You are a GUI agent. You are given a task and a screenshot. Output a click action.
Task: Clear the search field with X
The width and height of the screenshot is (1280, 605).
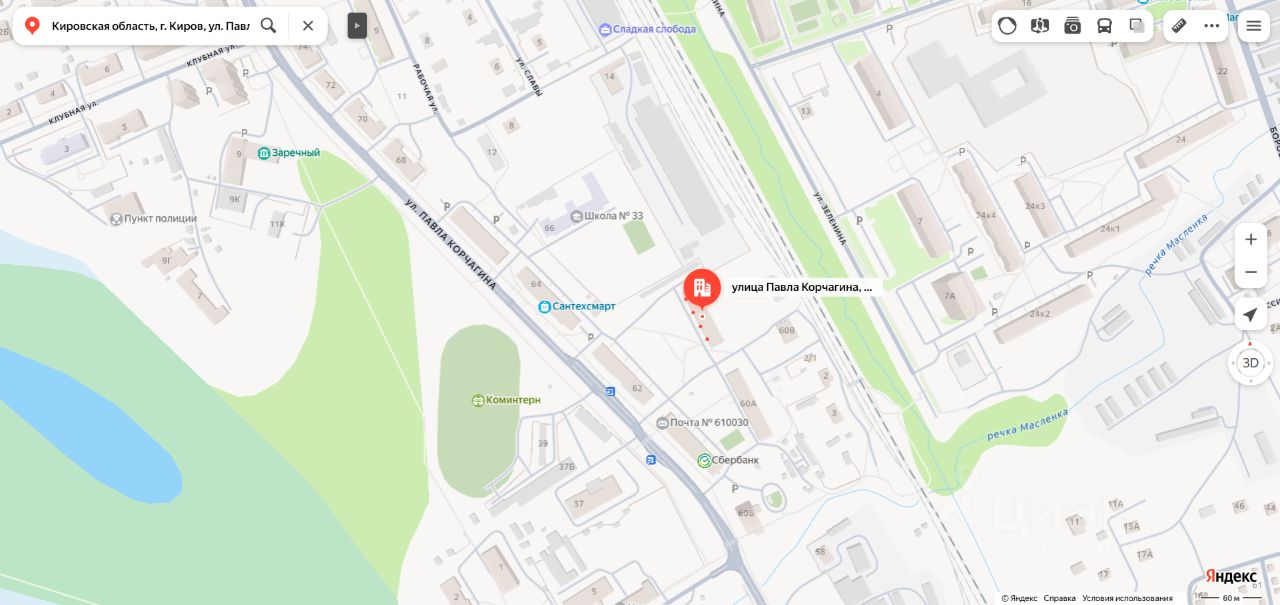coord(308,25)
